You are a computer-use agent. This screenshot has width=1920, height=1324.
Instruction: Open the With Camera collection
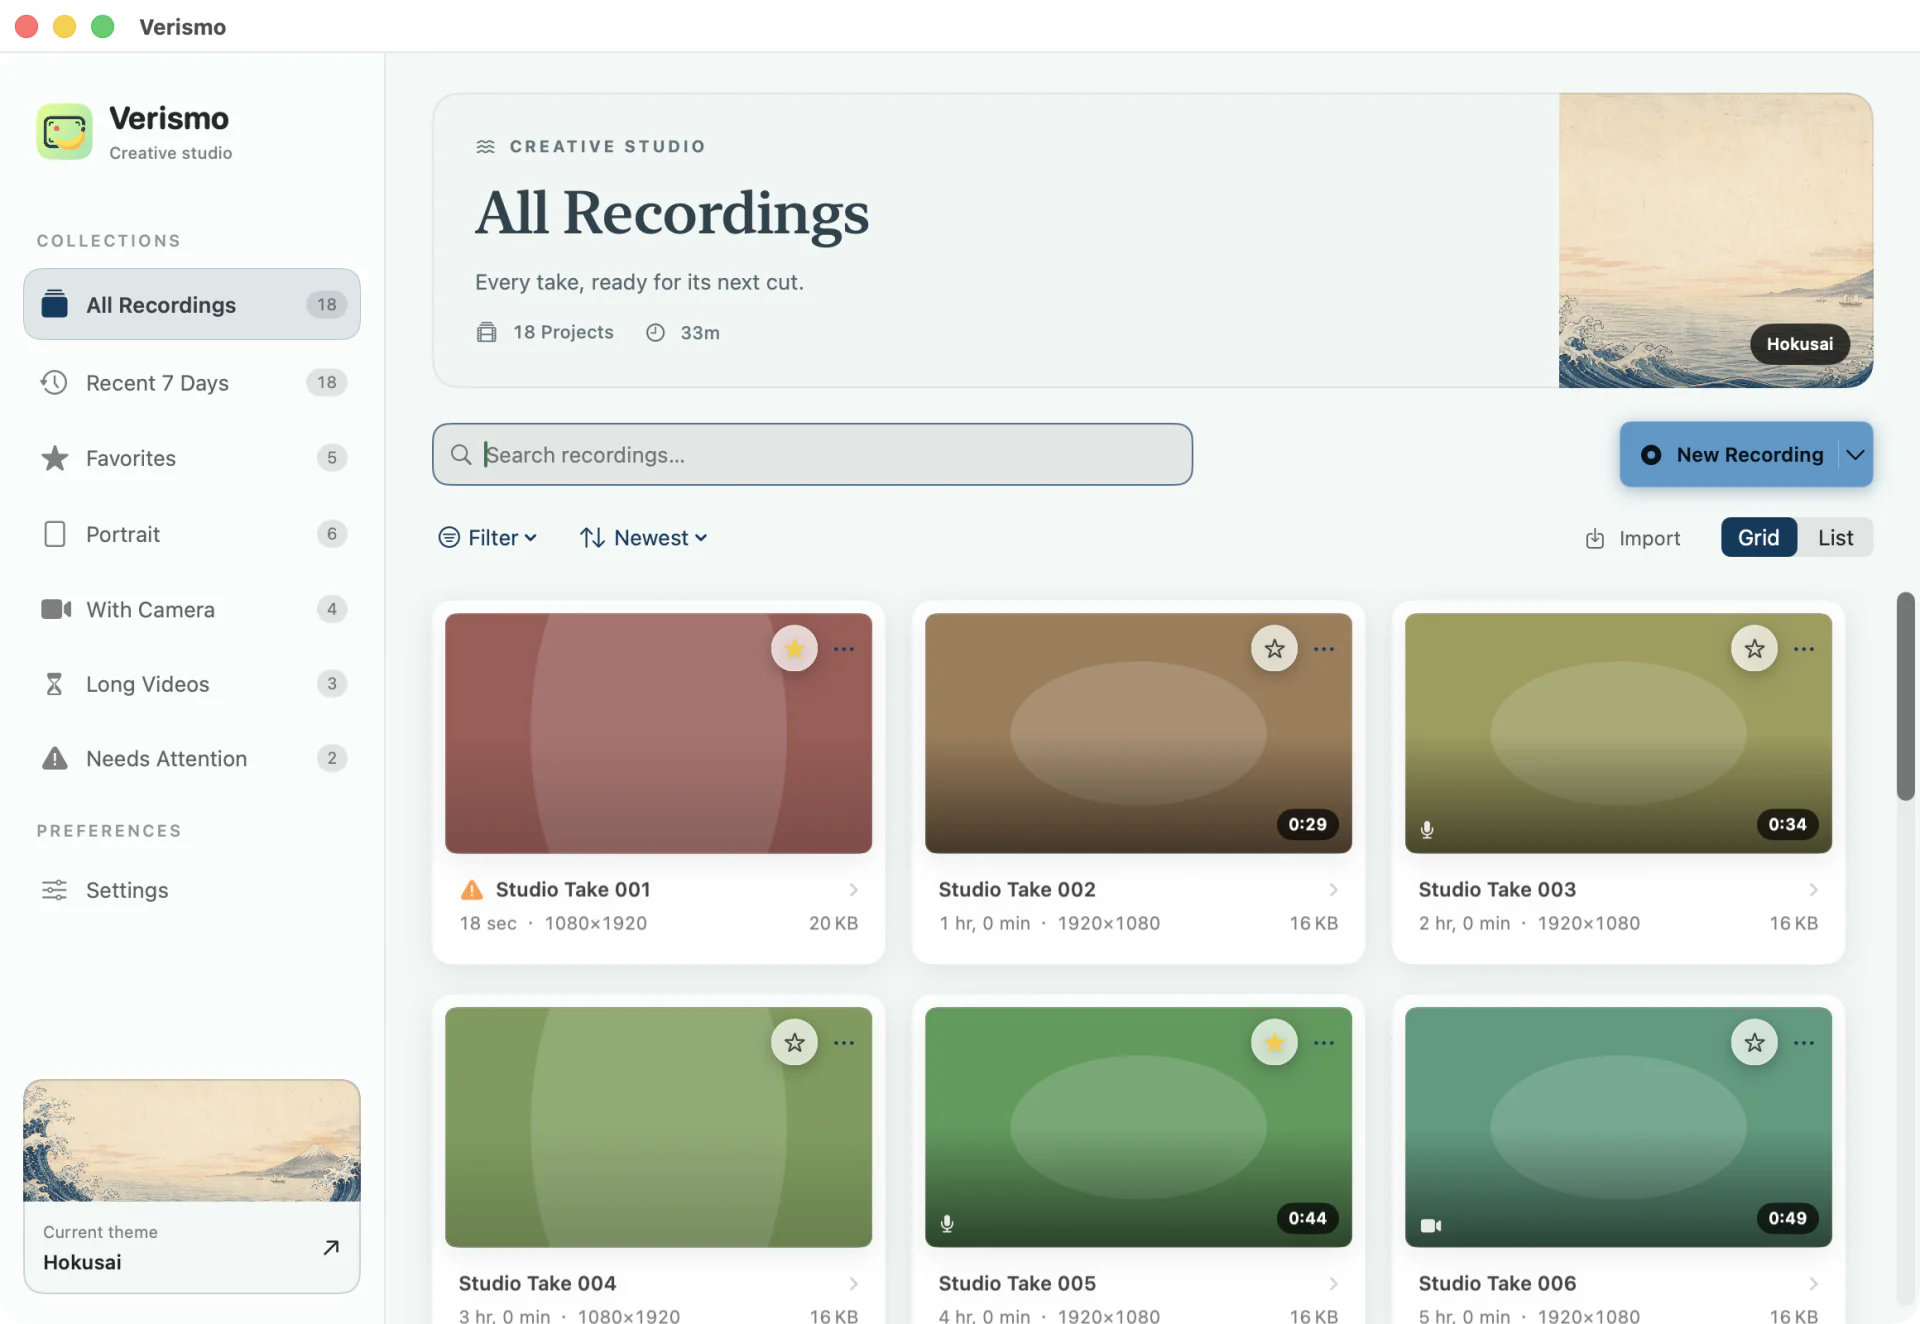[x=192, y=609]
